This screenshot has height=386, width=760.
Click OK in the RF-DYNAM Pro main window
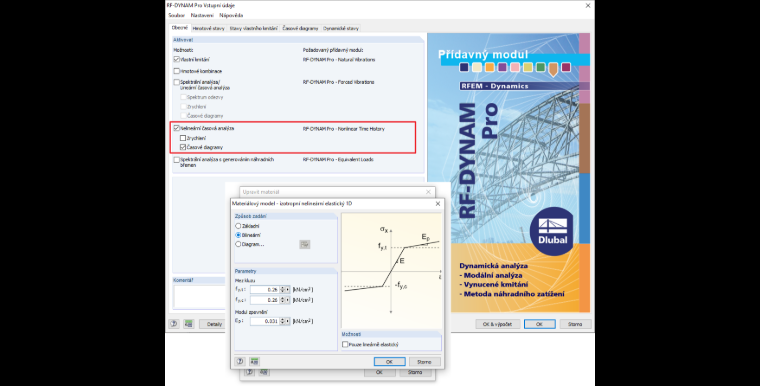[539, 324]
